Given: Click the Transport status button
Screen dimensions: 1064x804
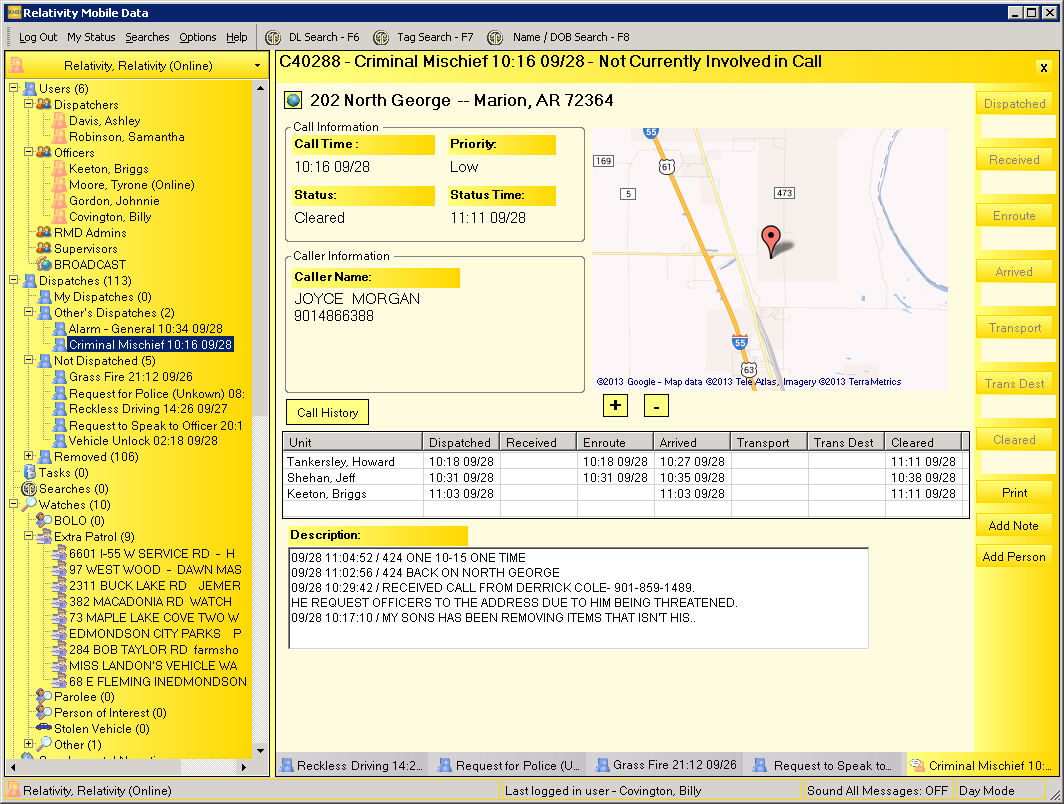Looking at the screenshot, I should tap(1014, 328).
